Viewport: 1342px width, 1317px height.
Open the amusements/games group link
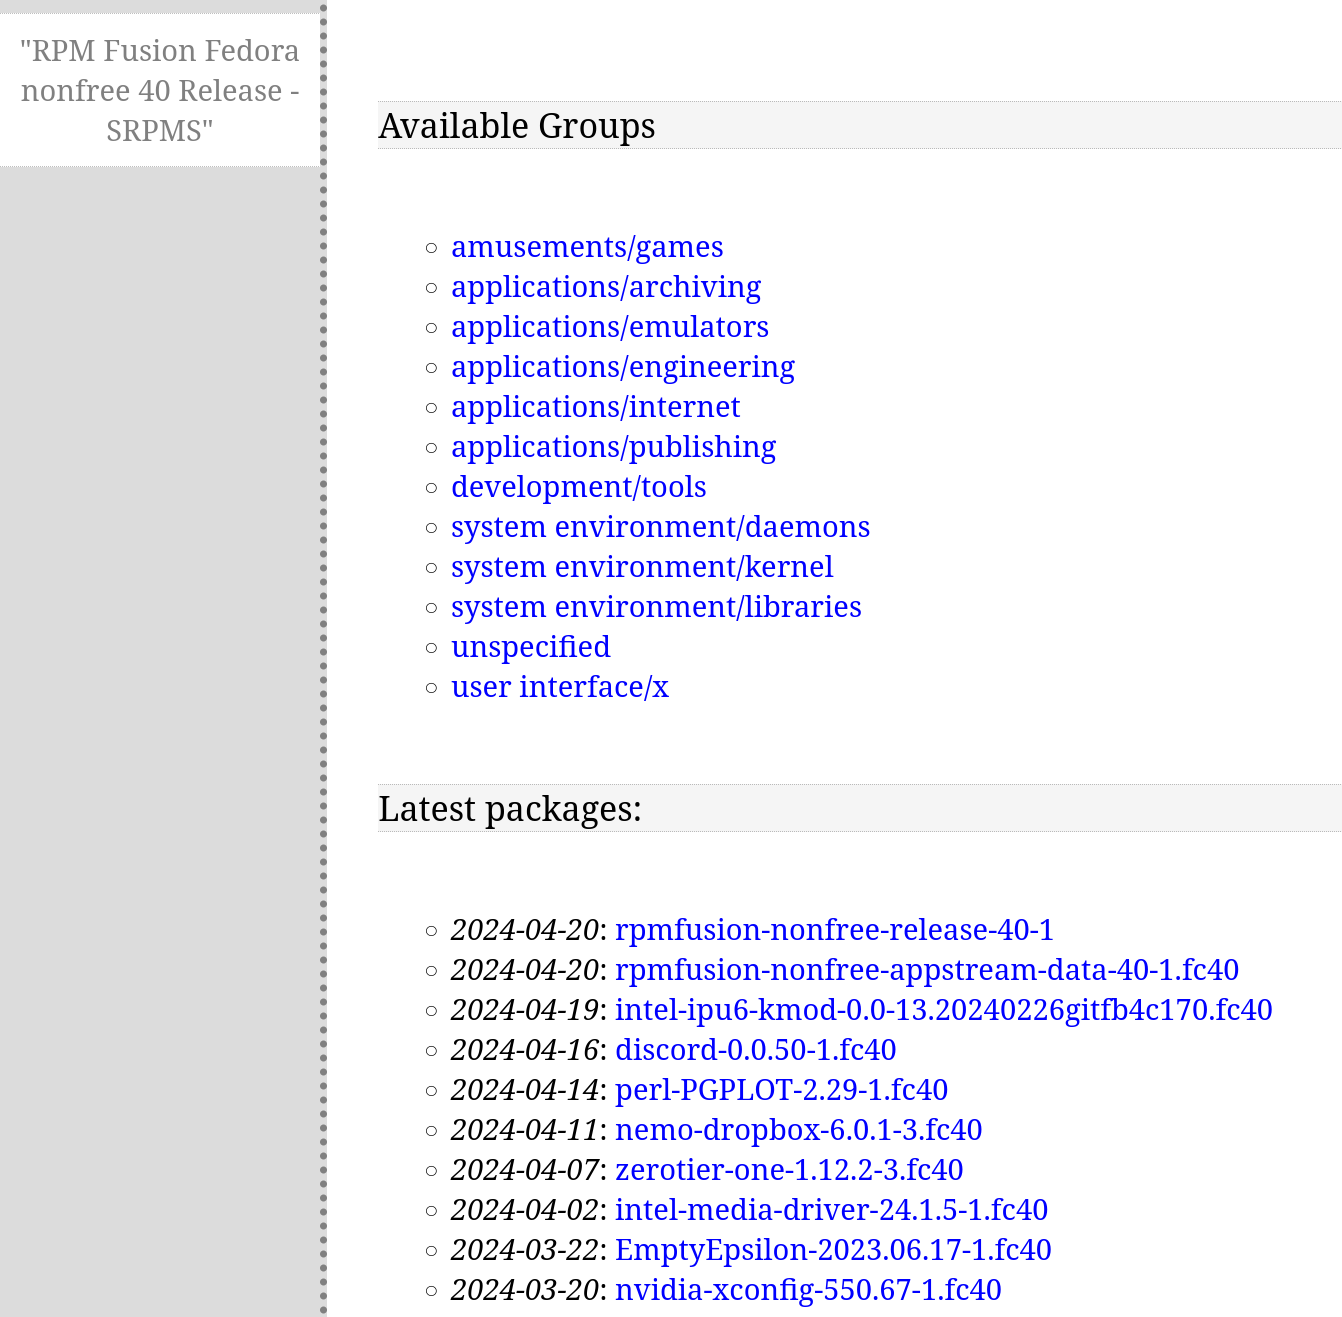pyautogui.click(x=587, y=247)
